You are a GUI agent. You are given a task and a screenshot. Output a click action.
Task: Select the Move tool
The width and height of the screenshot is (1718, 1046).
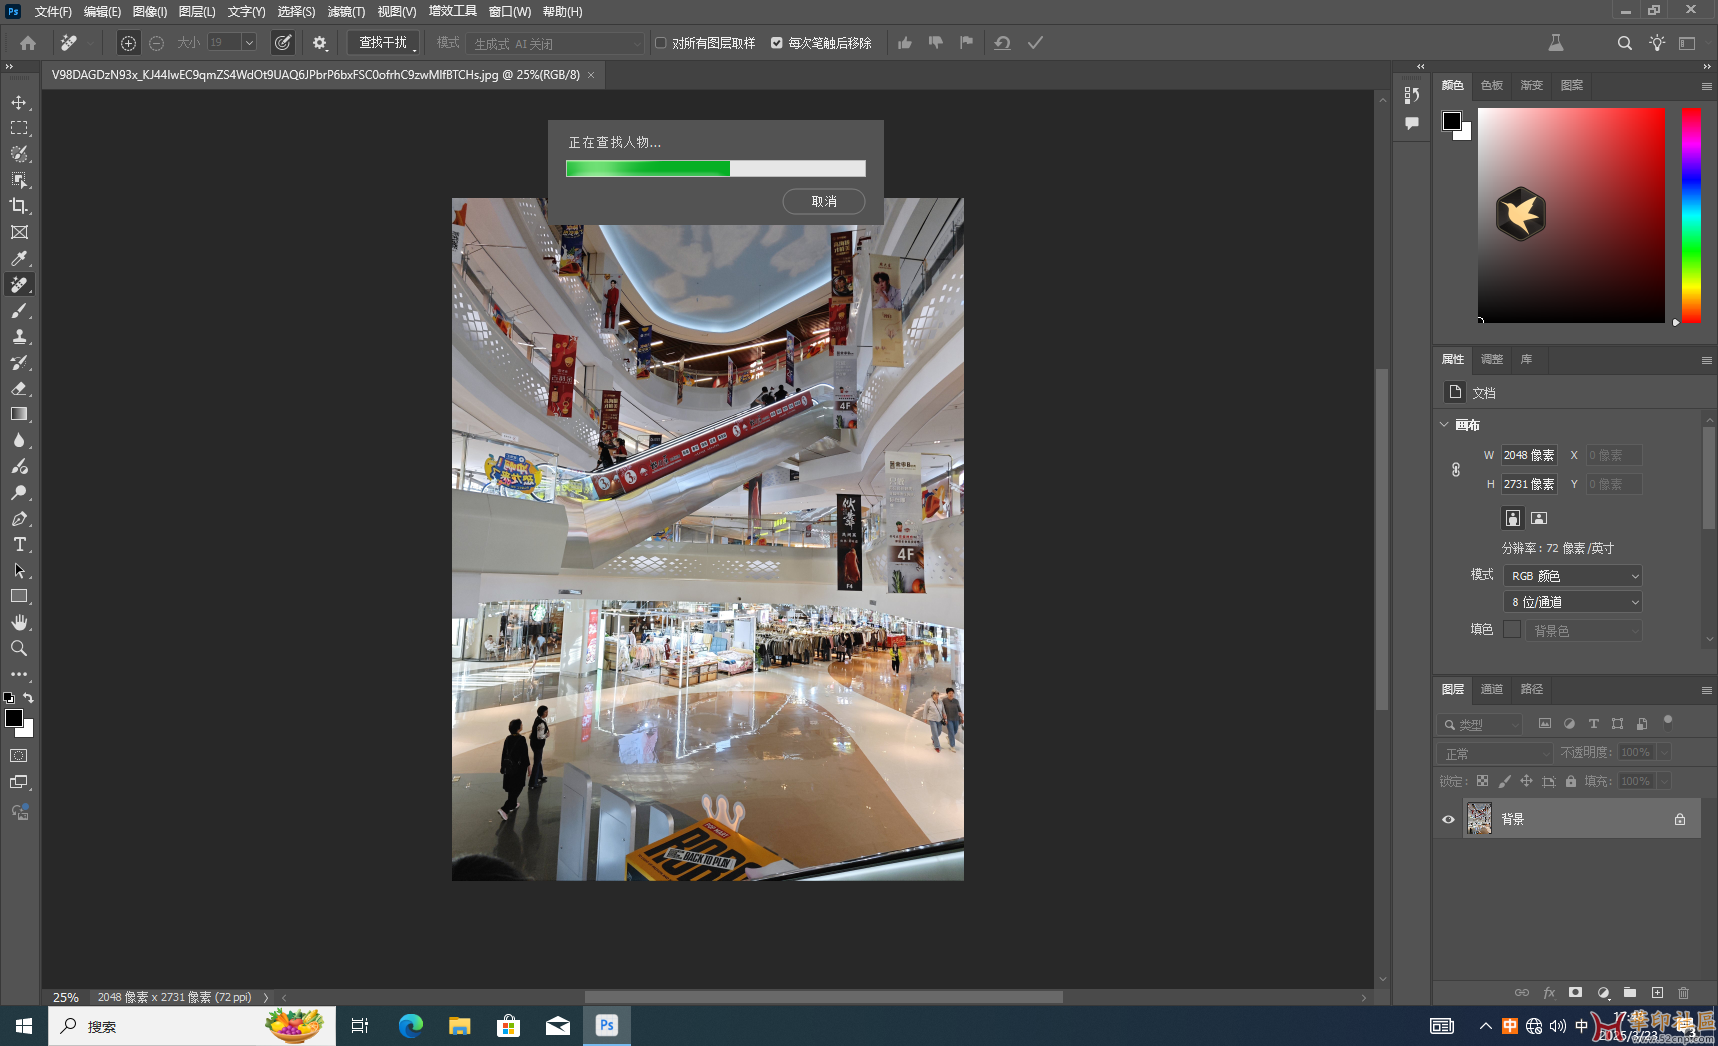pyautogui.click(x=19, y=102)
